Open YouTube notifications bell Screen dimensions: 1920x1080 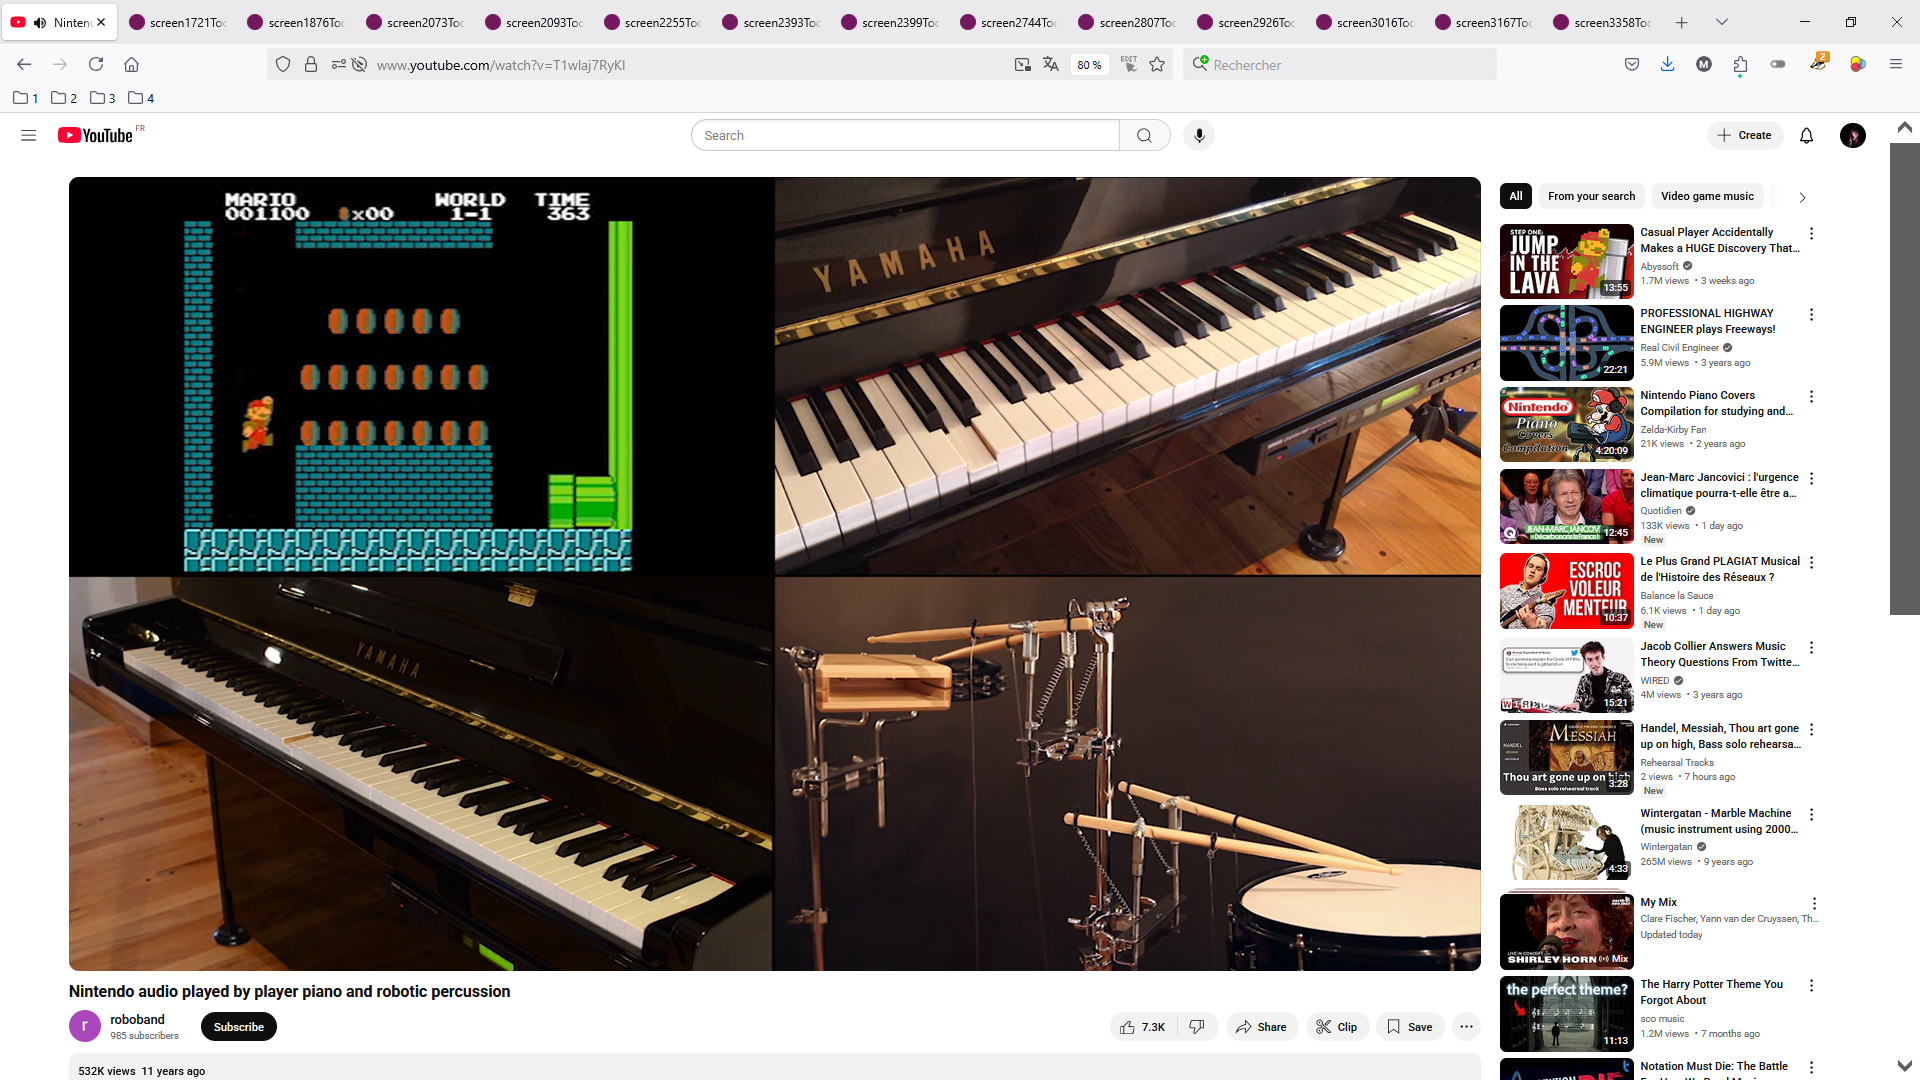tap(1806, 136)
